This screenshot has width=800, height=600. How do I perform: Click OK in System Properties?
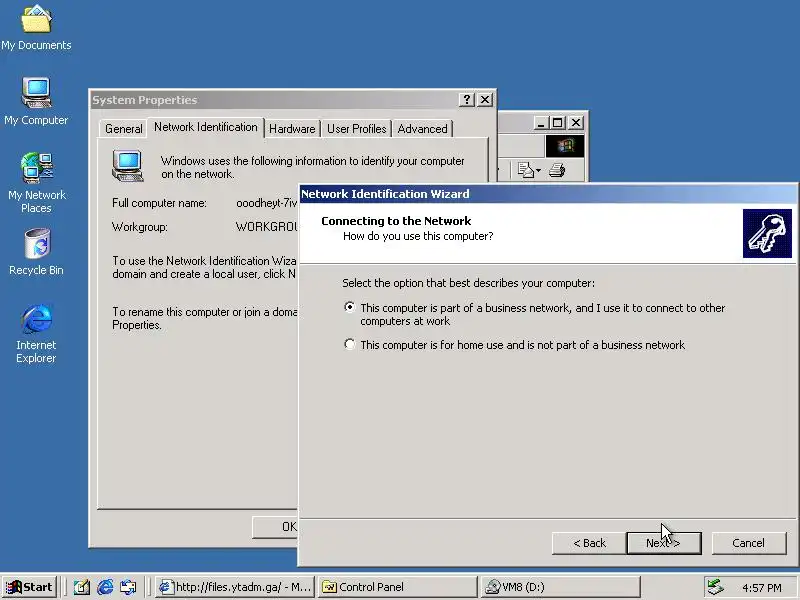point(276,527)
